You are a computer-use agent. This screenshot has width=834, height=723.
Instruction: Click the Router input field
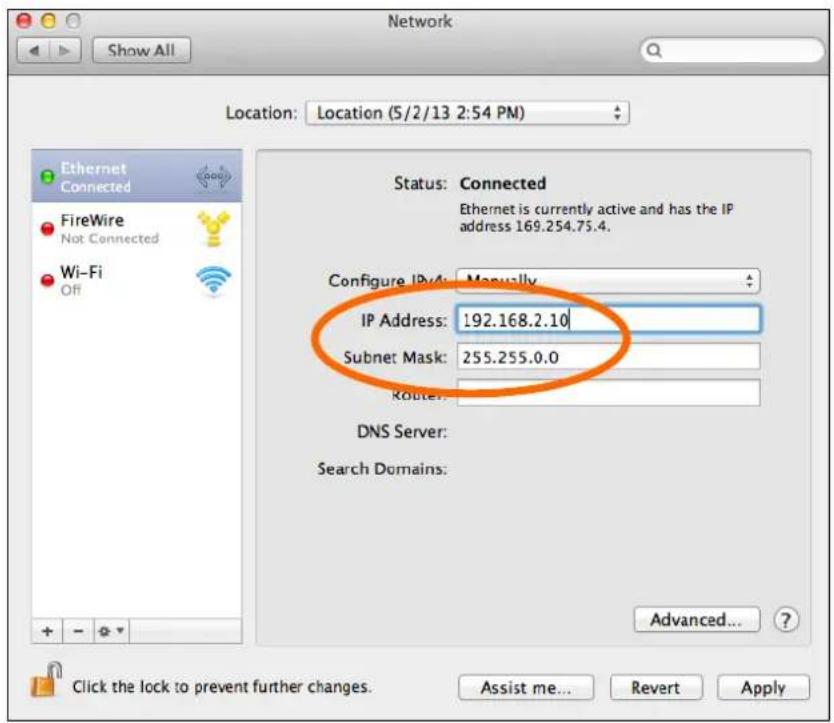point(608,394)
